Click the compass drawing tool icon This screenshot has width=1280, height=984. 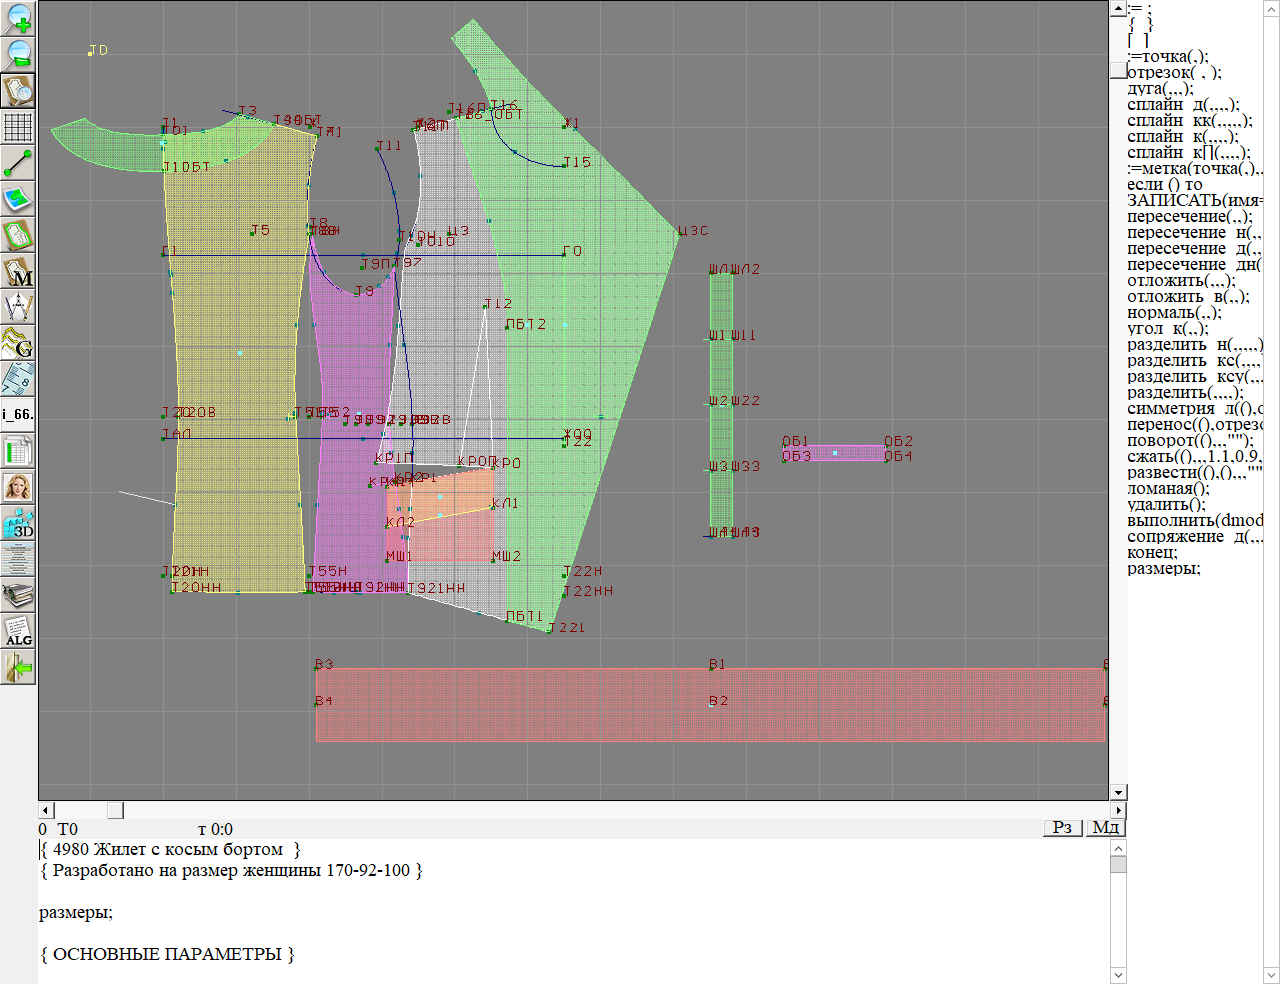(19, 306)
